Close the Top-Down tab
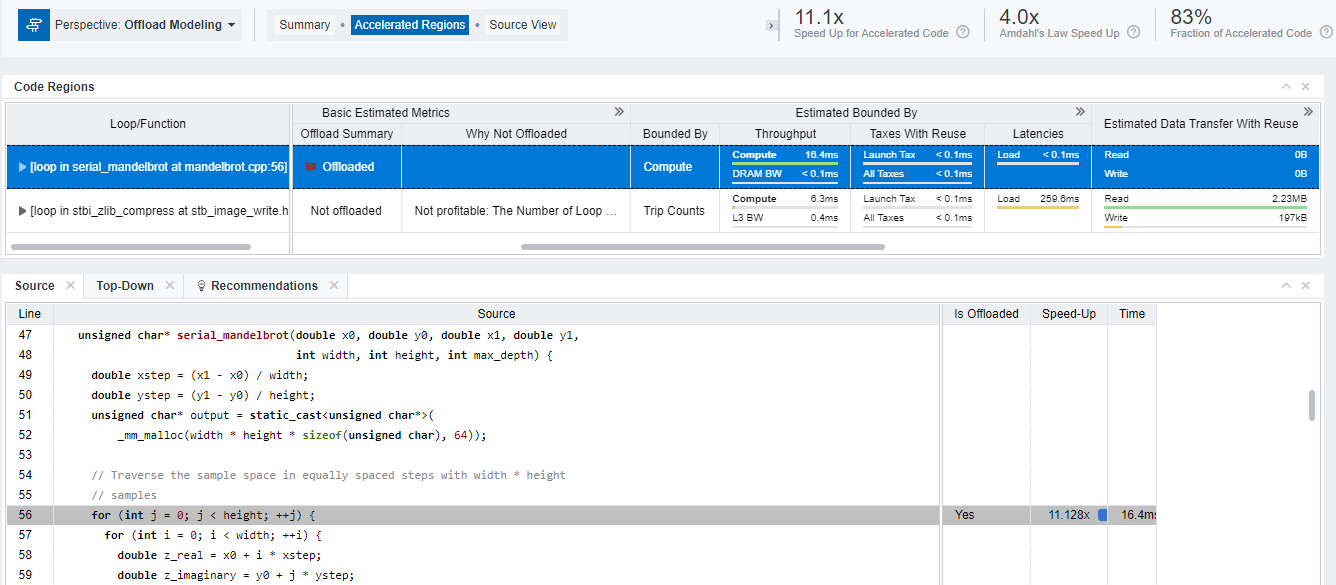Screen dimensions: 1336x585 click(169, 286)
